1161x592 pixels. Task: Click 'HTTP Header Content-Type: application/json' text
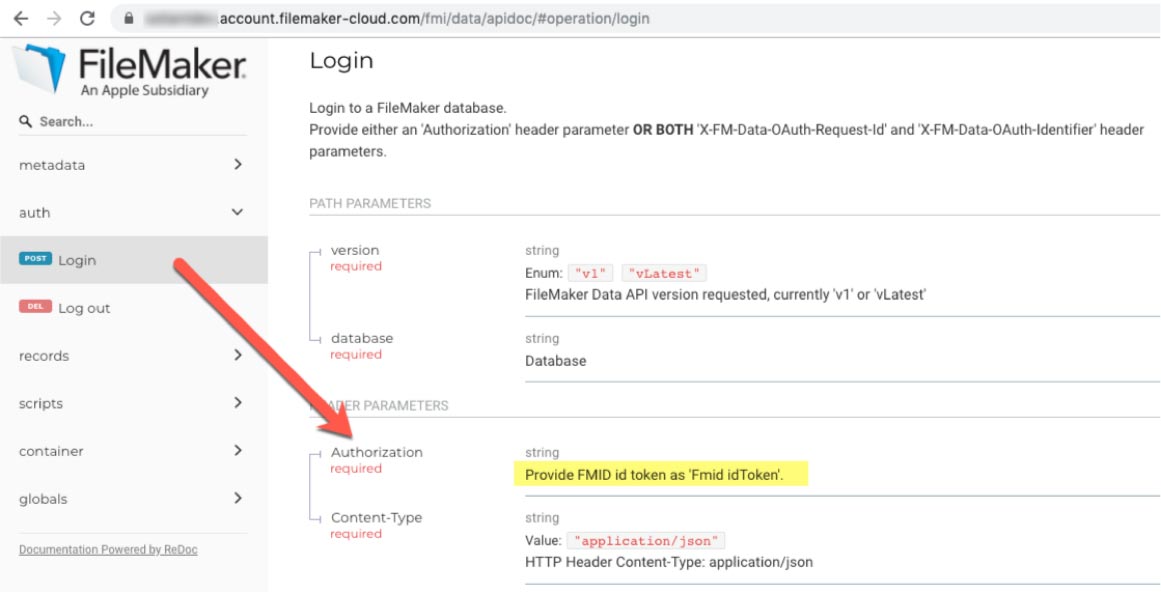coord(669,562)
